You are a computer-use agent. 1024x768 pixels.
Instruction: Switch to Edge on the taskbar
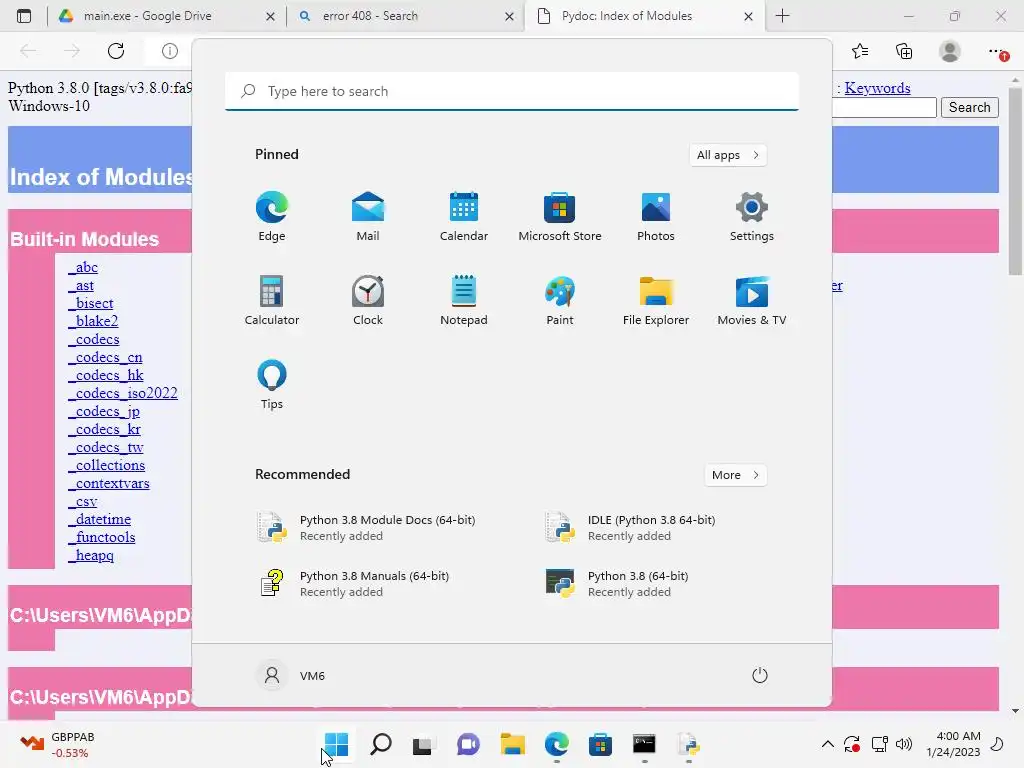556,744
